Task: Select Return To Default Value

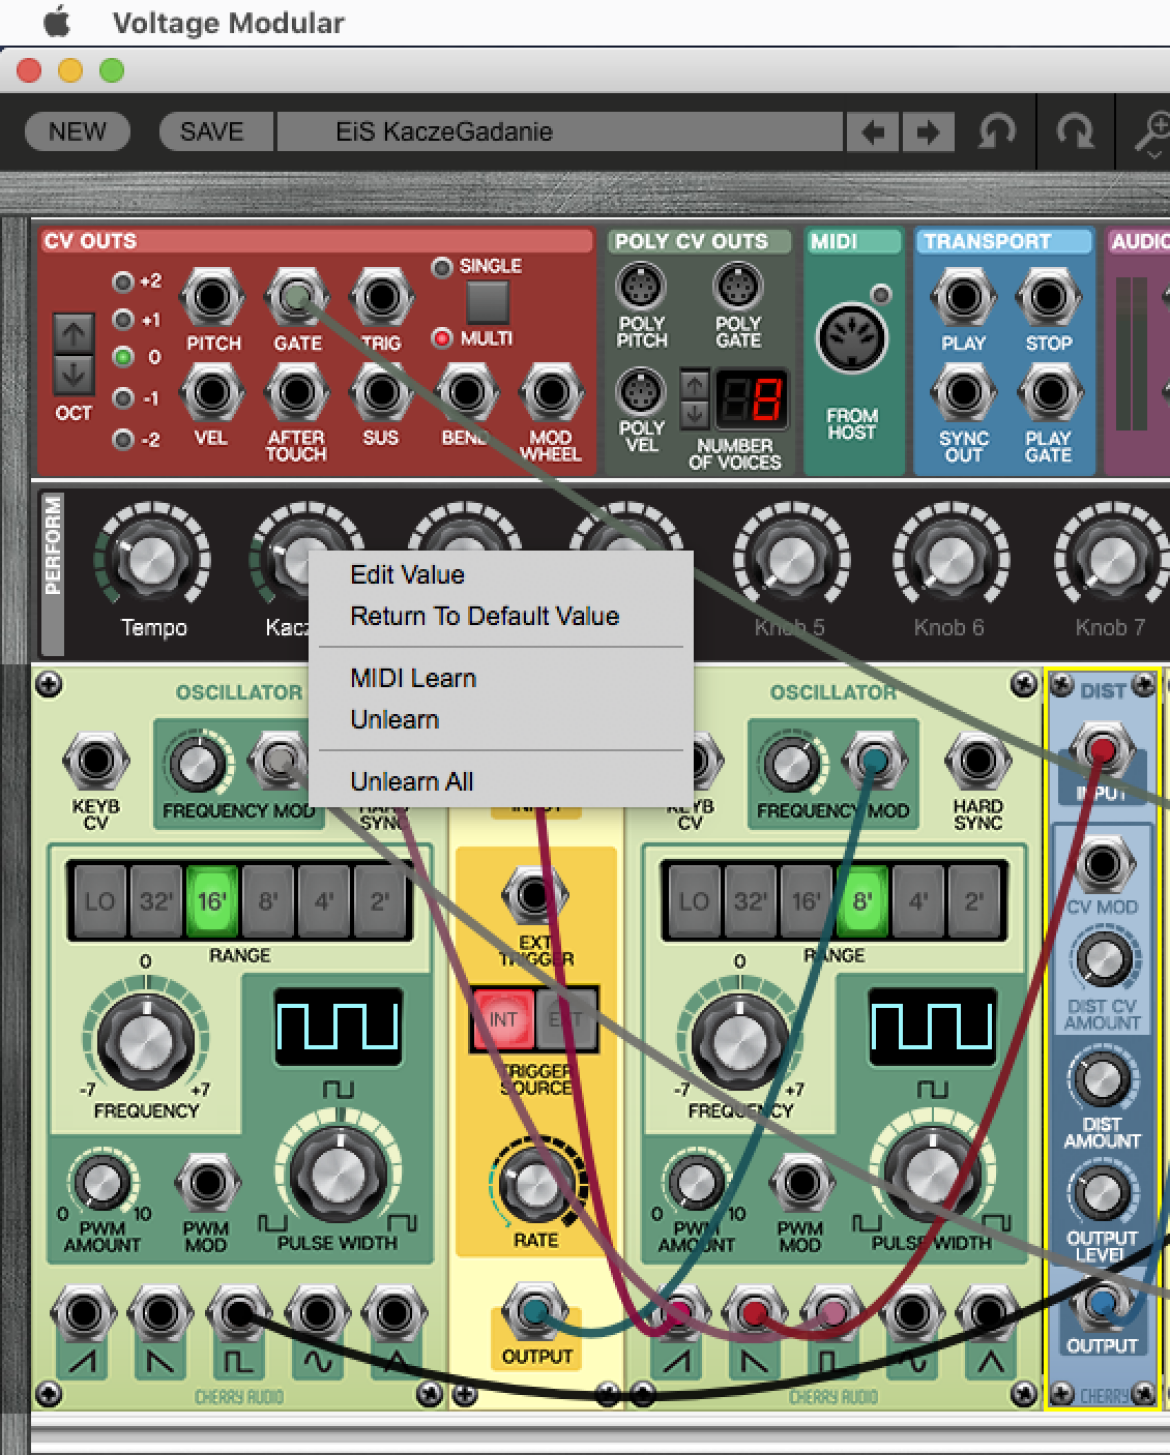Action: point(484,616)
